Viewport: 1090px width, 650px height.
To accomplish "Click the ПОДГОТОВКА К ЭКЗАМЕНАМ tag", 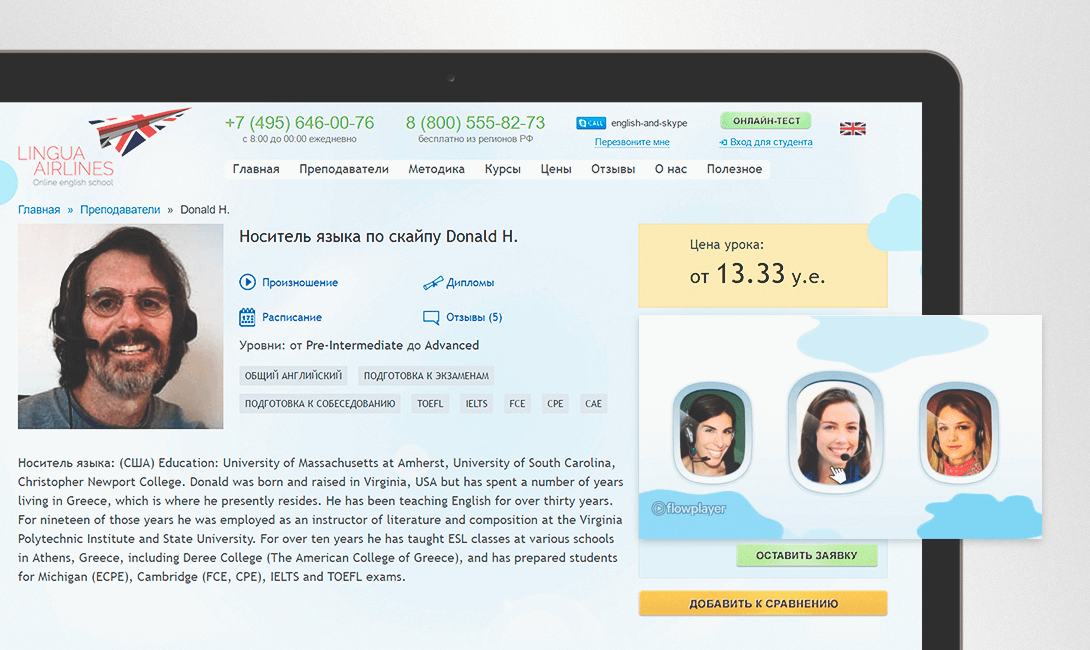I will click(426, 375).
